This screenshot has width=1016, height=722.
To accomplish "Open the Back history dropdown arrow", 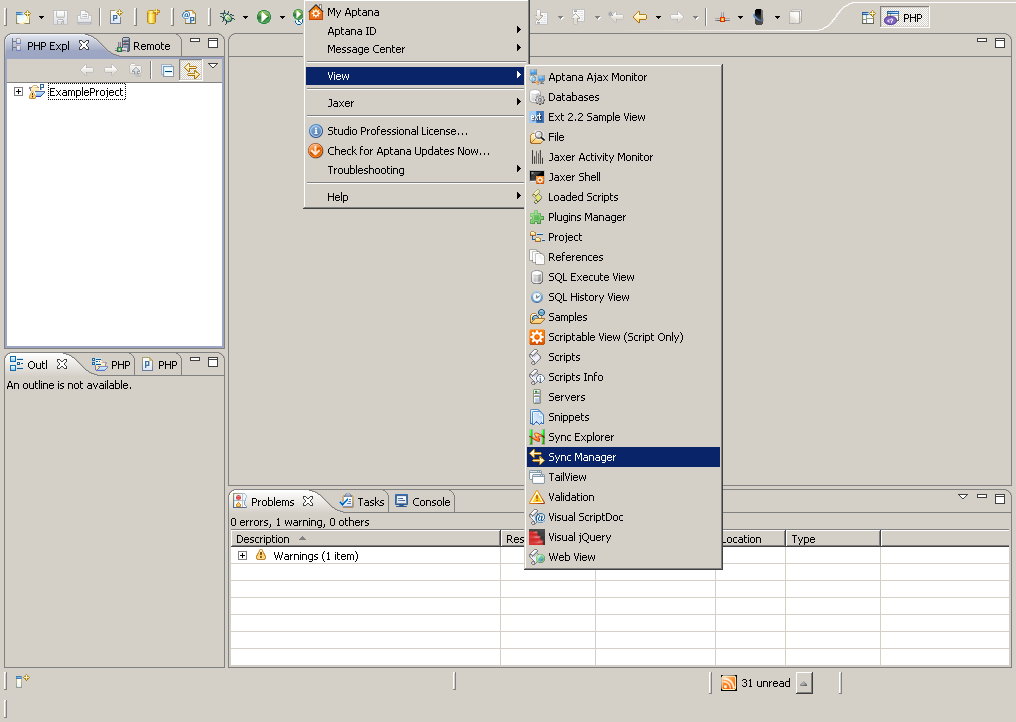I will pyautogui.click(x=658, y=17).
